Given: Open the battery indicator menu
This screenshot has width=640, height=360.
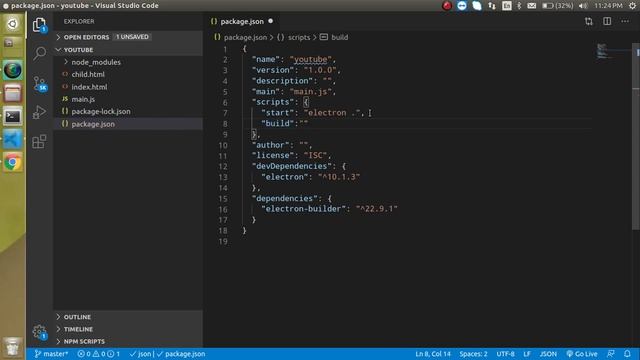Looking at the screenshot, I should tap(558, 6).
